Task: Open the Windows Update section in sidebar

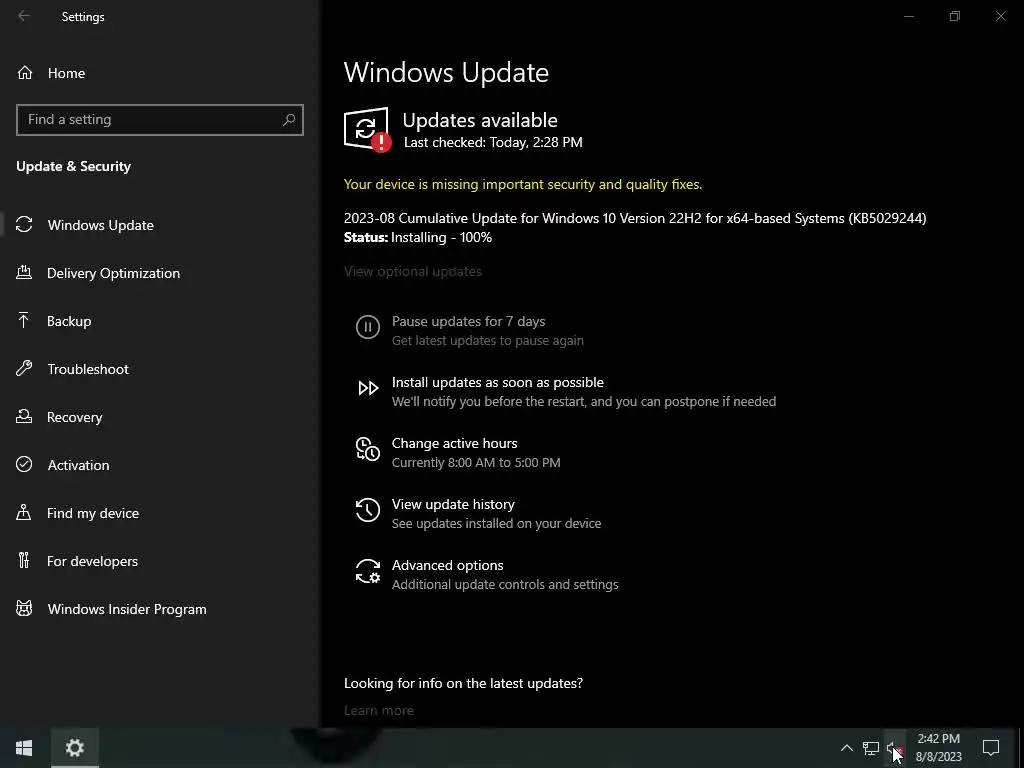Action: [x=101, y=225]
